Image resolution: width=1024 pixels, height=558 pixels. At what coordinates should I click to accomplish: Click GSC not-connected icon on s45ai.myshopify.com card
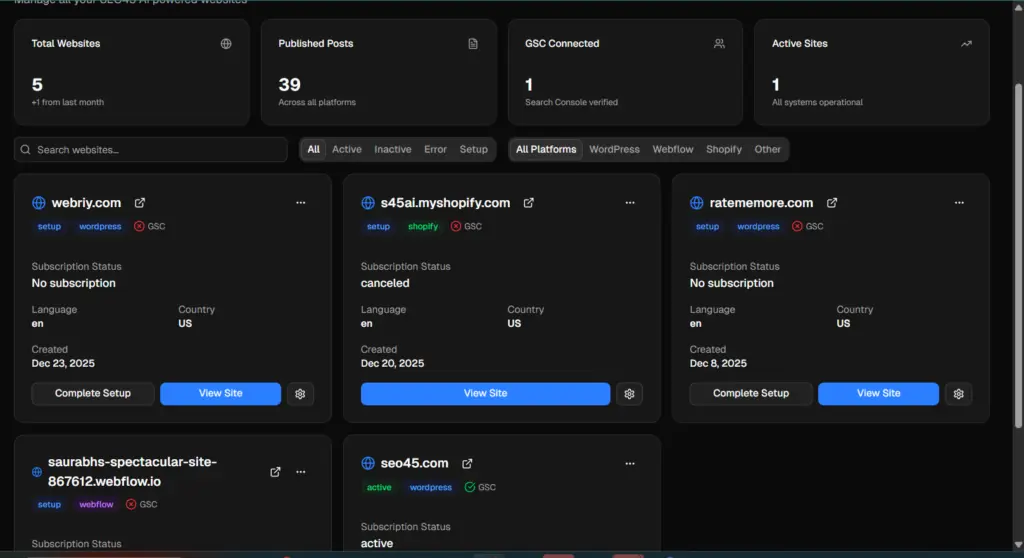pyautogui.click(x=456, y=226)
